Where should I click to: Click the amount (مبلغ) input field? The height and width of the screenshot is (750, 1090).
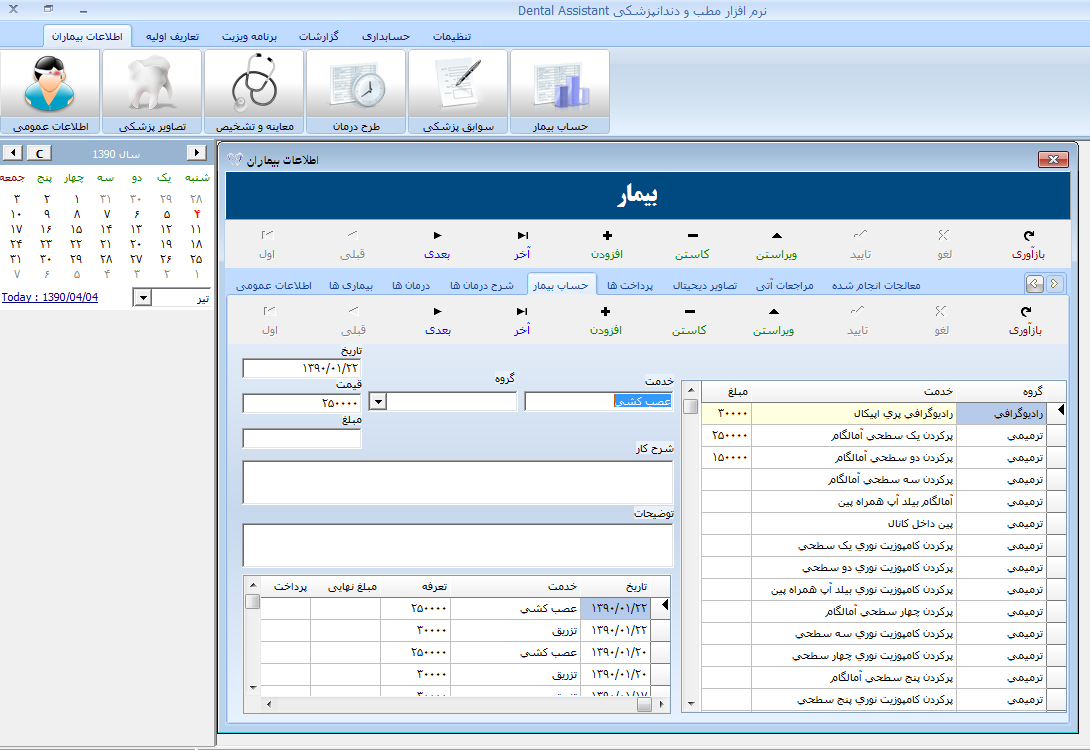pos(302,438)
